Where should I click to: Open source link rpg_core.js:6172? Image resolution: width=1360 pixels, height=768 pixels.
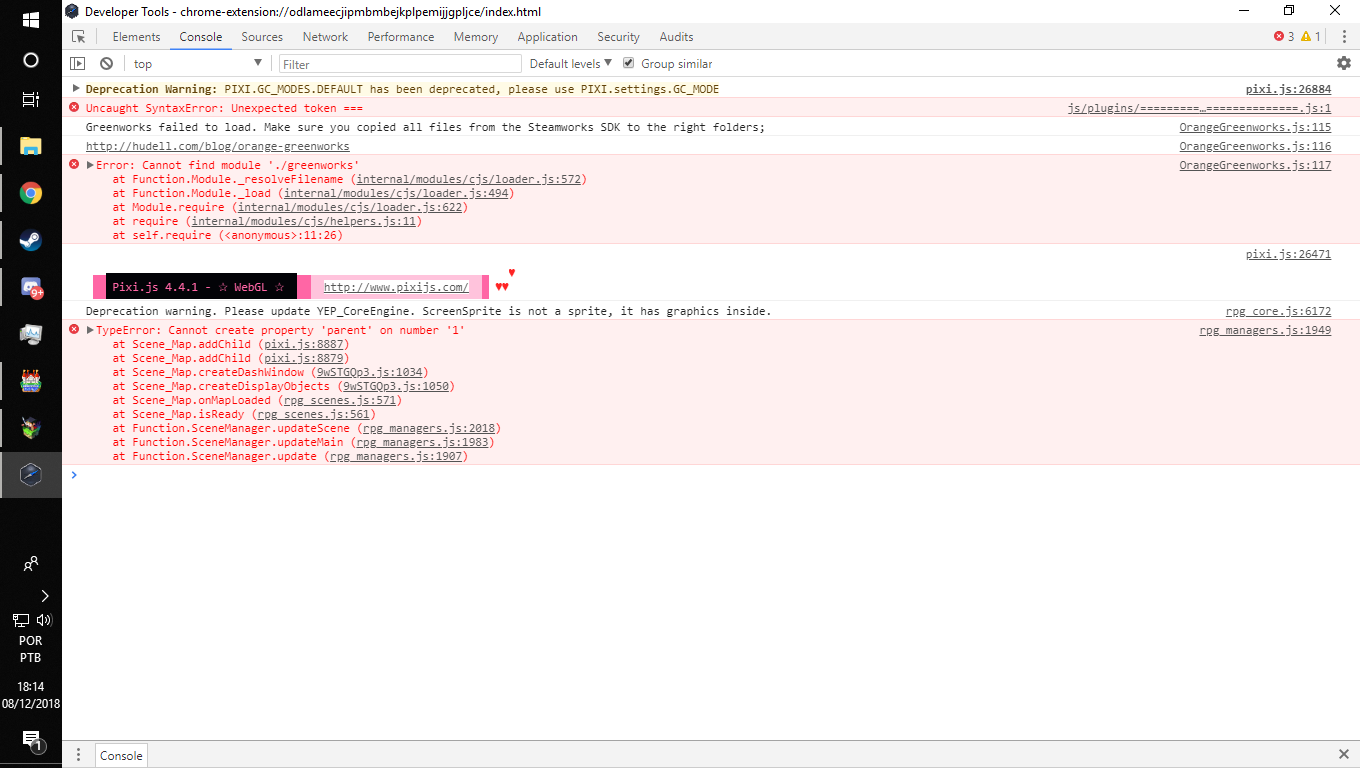click(1278, 311)
